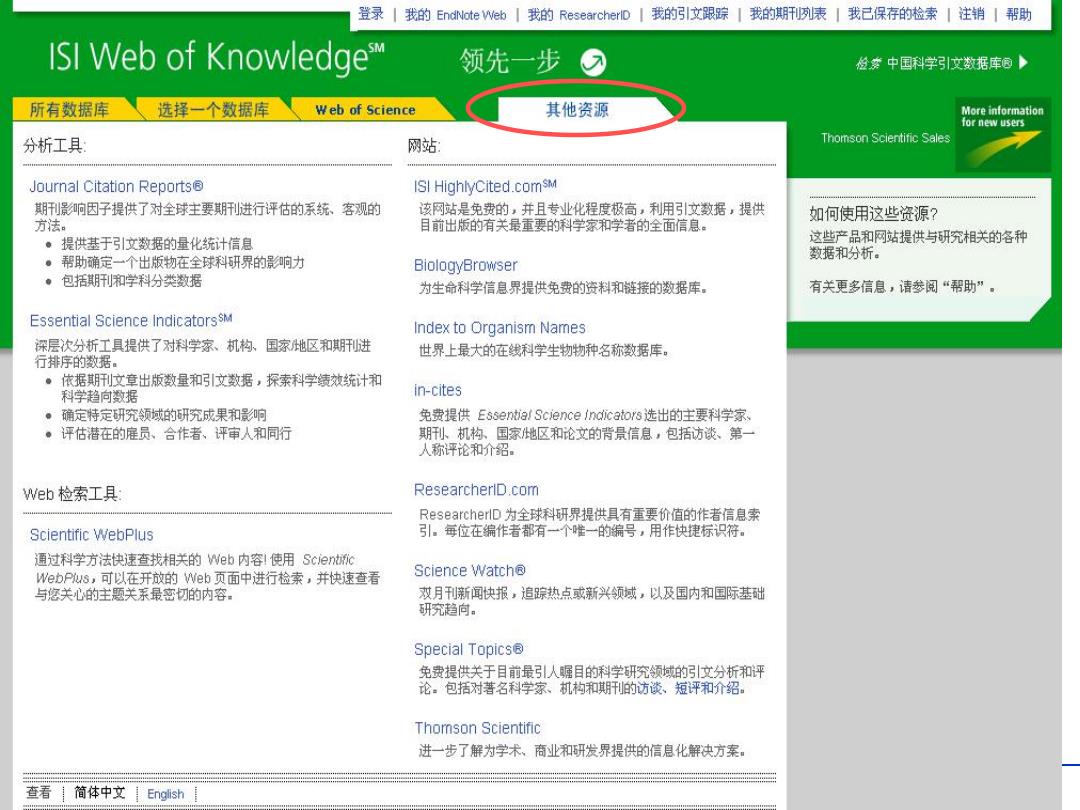Screen dimensions: 1080x810
Task: Open Journal Citation Reports link
Action: click(116, 187)
